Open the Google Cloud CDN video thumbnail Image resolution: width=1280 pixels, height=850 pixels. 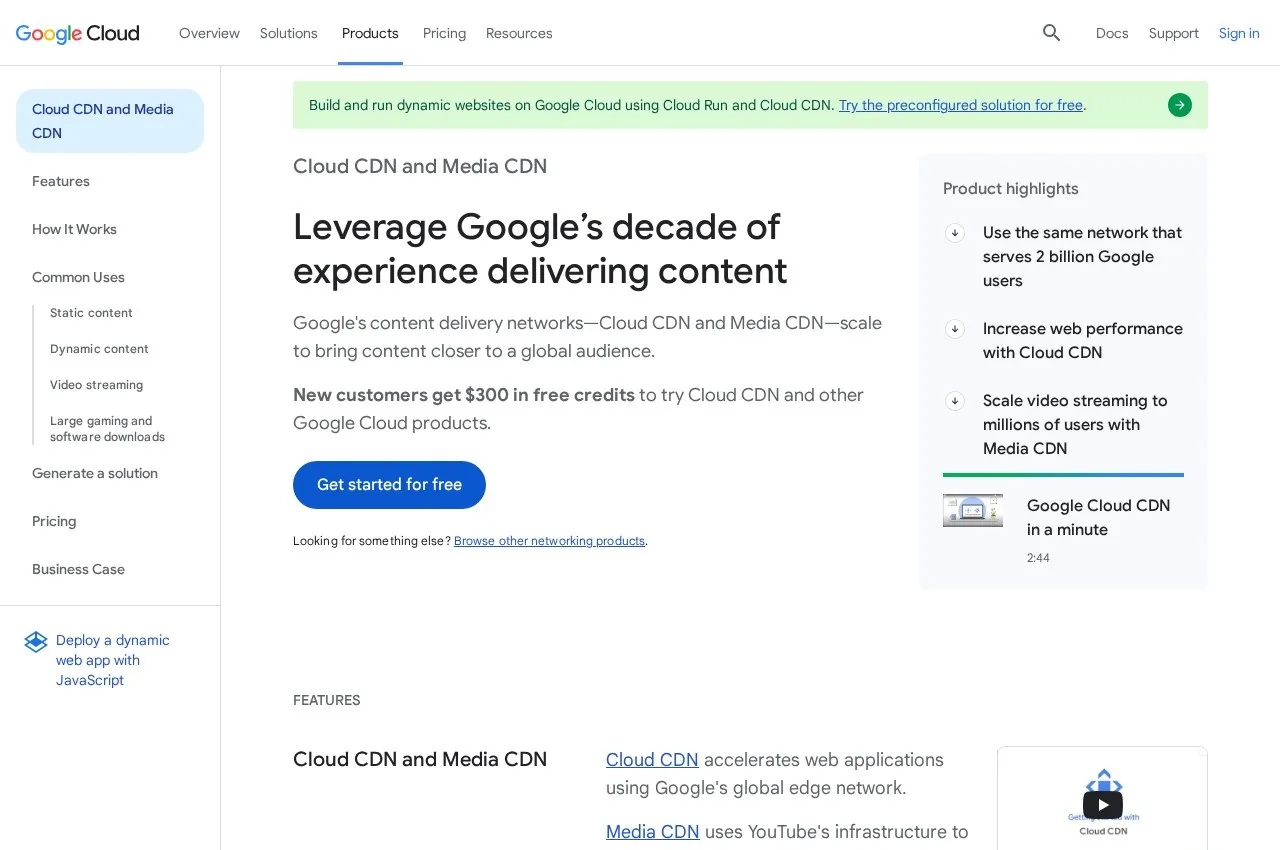[973, 510]
